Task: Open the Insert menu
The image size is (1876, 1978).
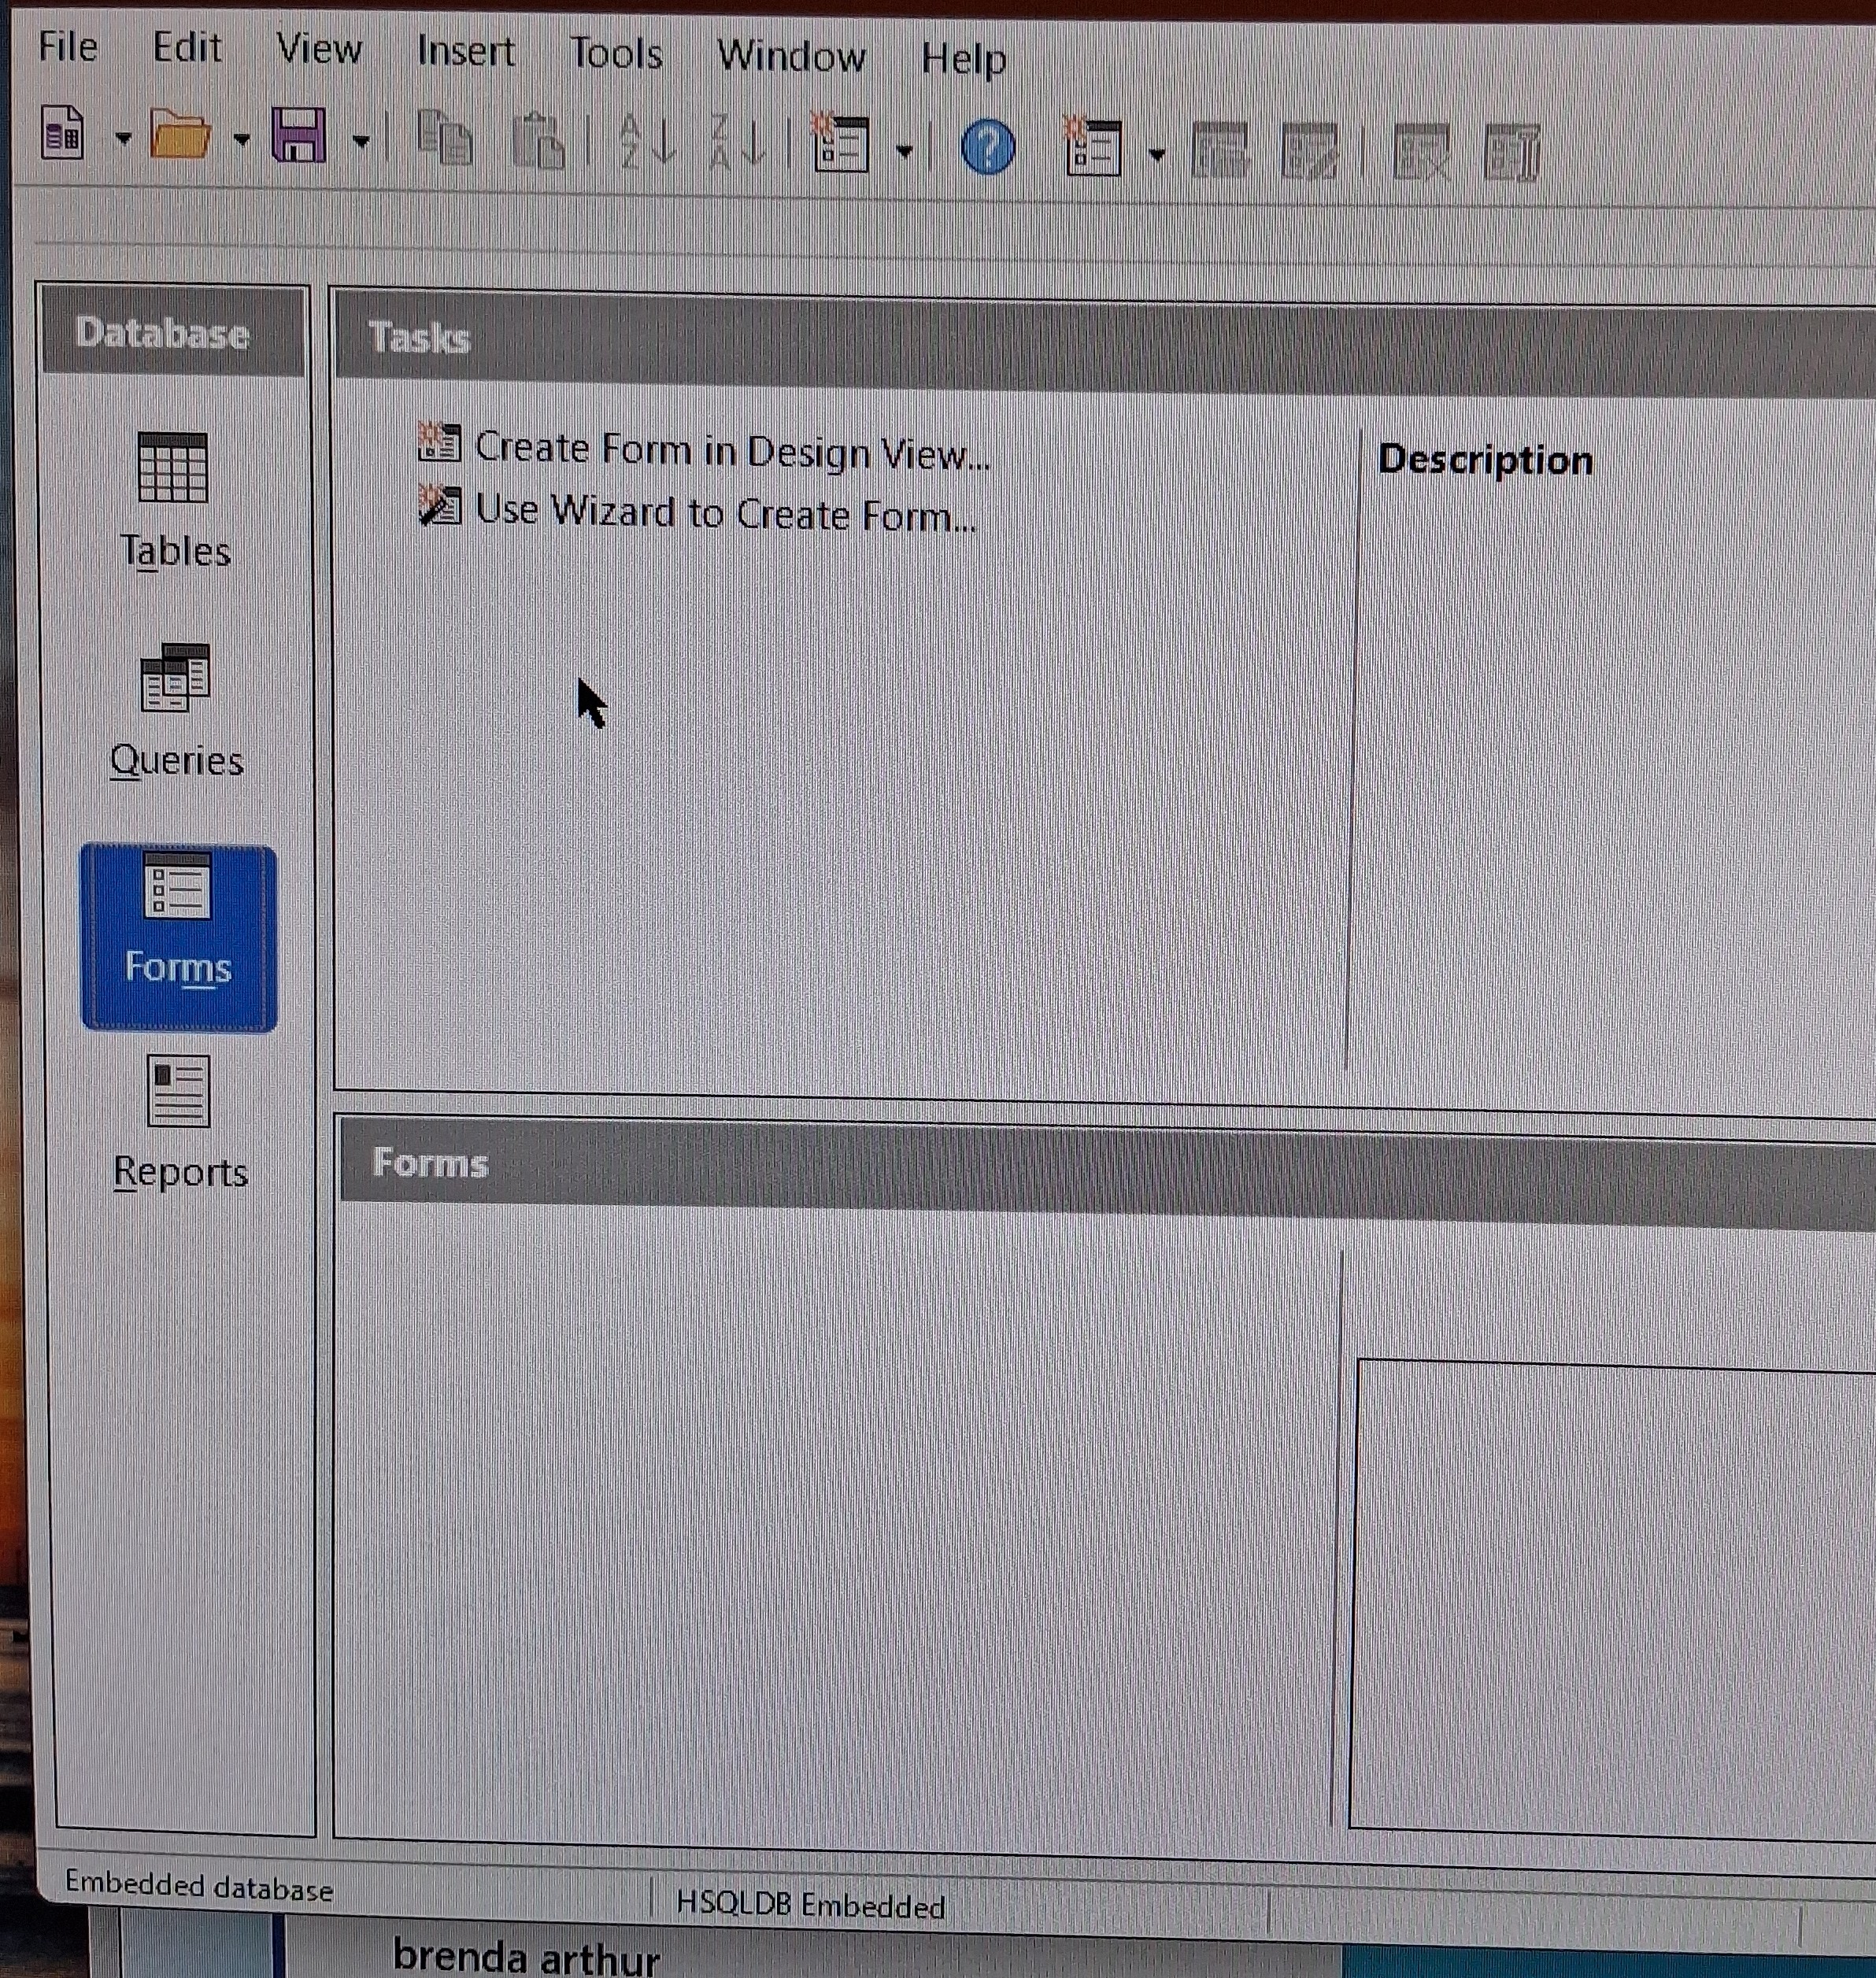Action: (465, 50)
